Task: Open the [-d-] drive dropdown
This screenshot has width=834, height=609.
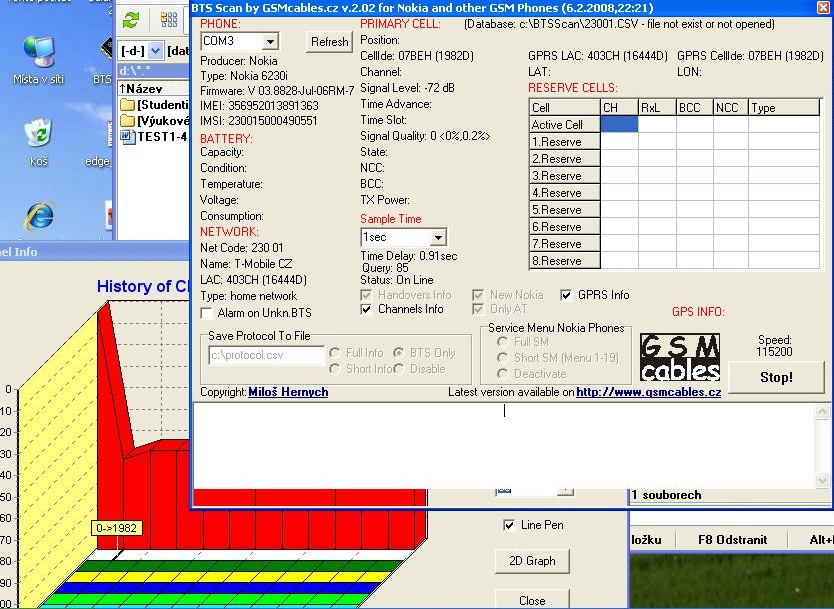Action: (x=155, y=51)
